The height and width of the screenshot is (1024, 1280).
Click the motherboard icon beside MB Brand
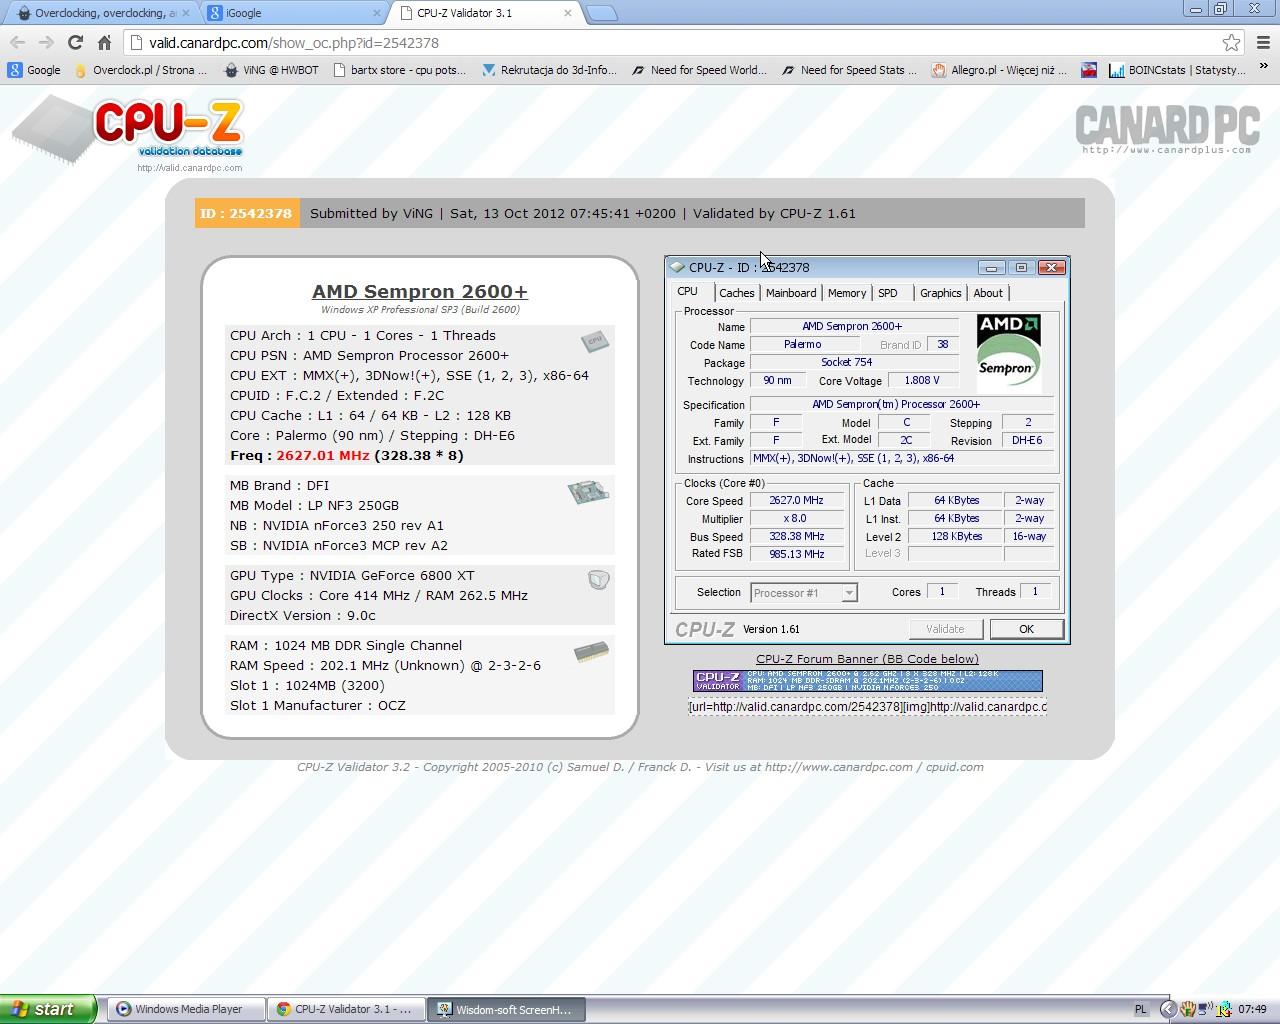[588, 492]
